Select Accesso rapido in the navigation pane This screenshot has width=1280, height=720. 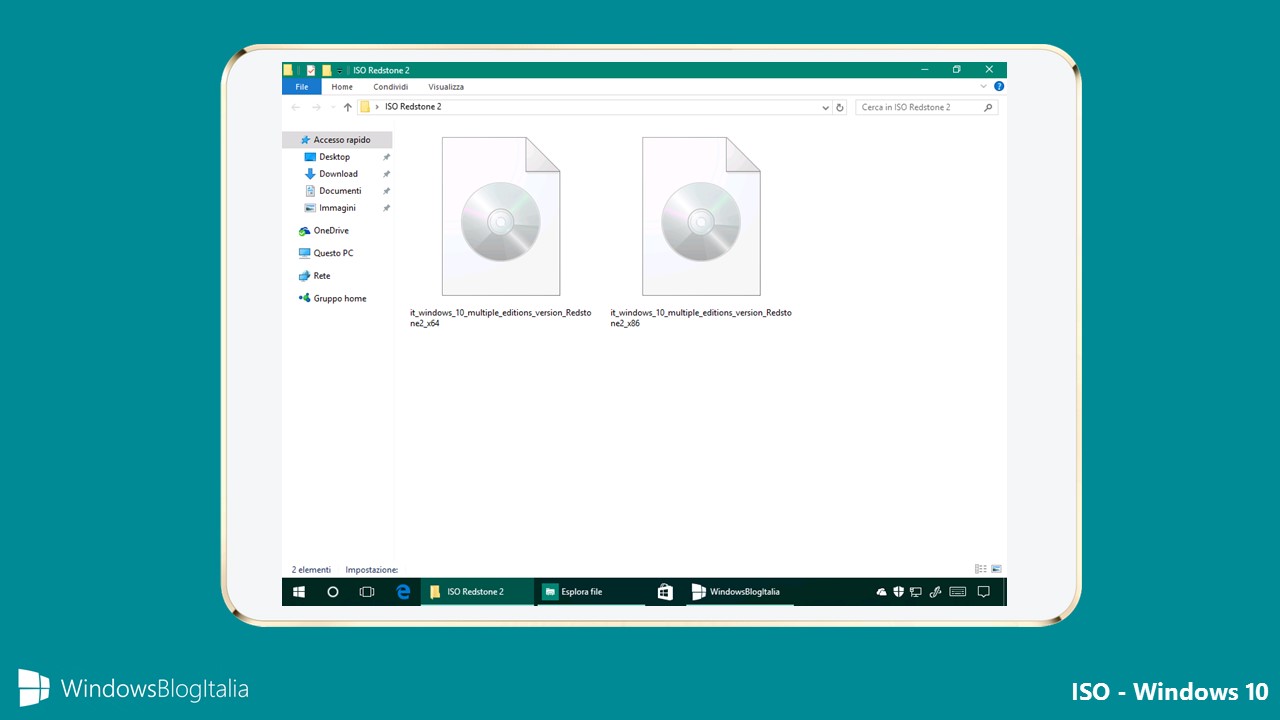click(x=337, y=140)
